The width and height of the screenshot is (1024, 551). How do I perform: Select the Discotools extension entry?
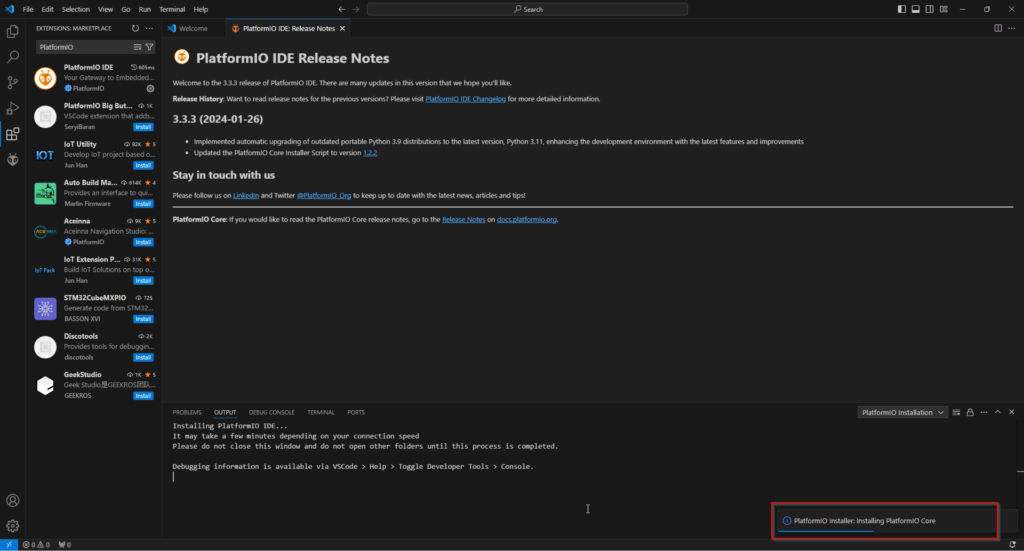coord(94,347)
